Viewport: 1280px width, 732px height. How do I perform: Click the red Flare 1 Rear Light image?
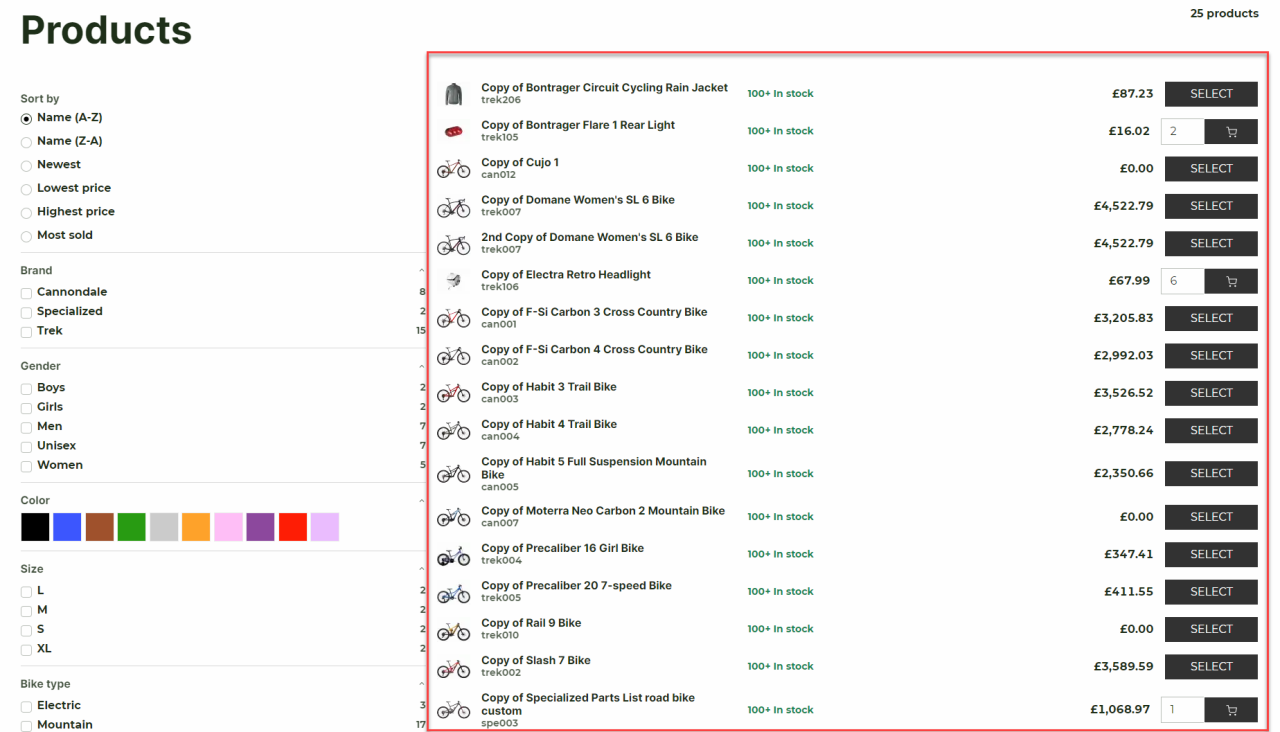click(x=454, y=132)
